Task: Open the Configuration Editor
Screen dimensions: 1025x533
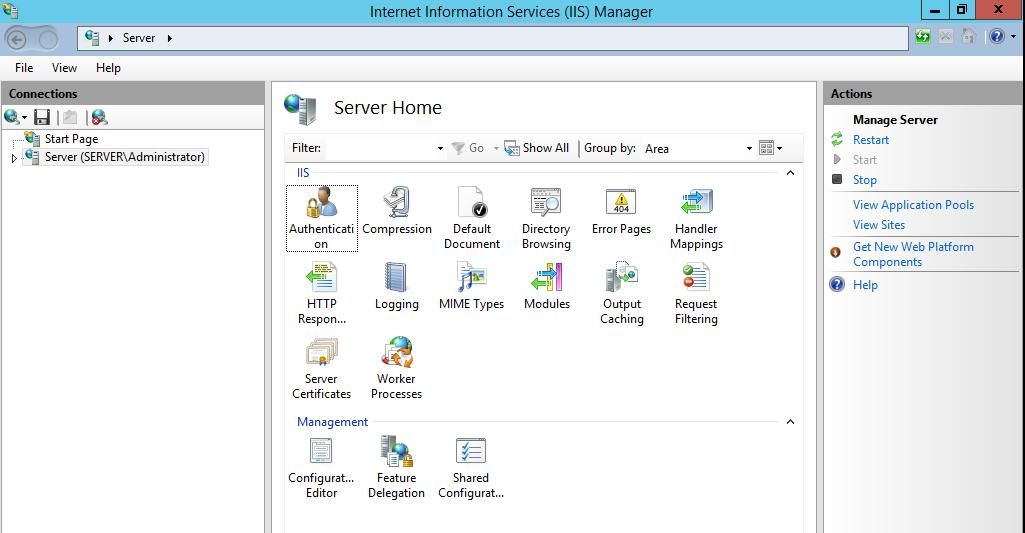Action: click(x=321, y=468)
